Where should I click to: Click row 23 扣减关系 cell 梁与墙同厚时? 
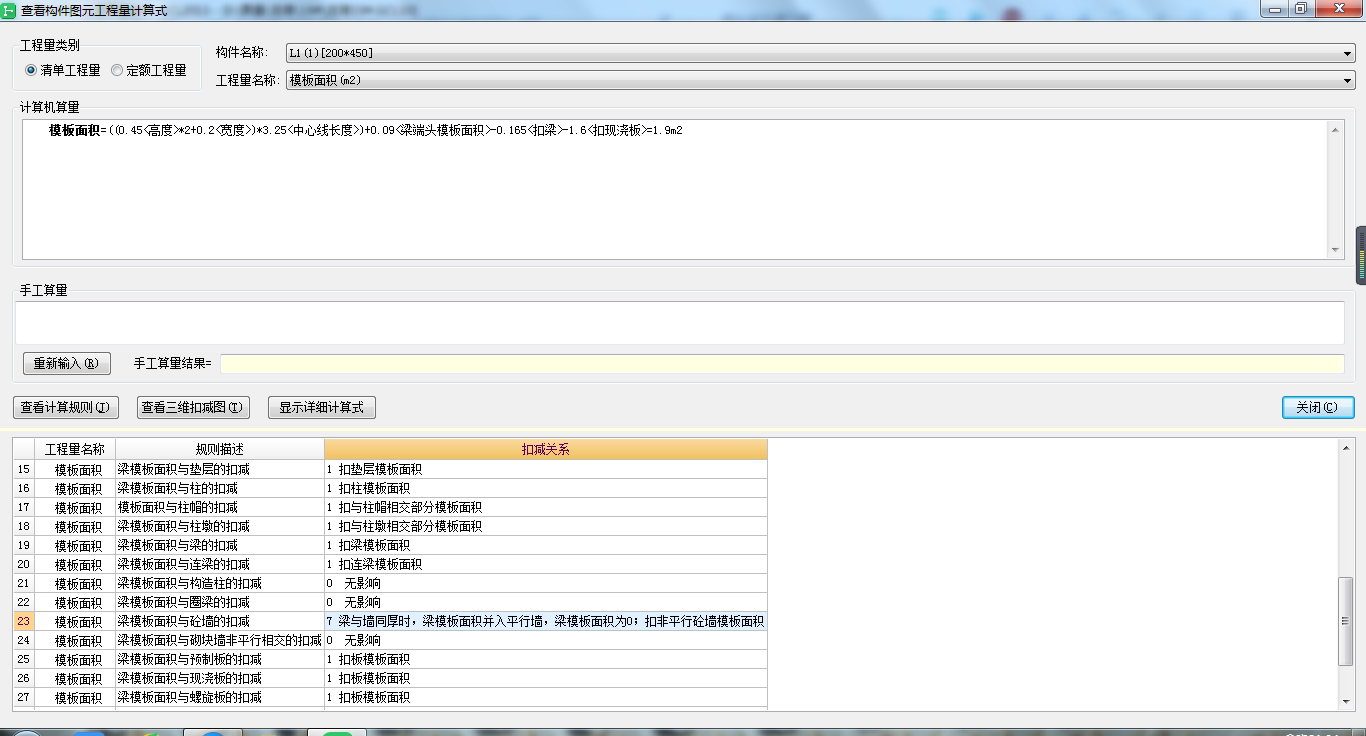pyautogui.click(x=546, y=621)
